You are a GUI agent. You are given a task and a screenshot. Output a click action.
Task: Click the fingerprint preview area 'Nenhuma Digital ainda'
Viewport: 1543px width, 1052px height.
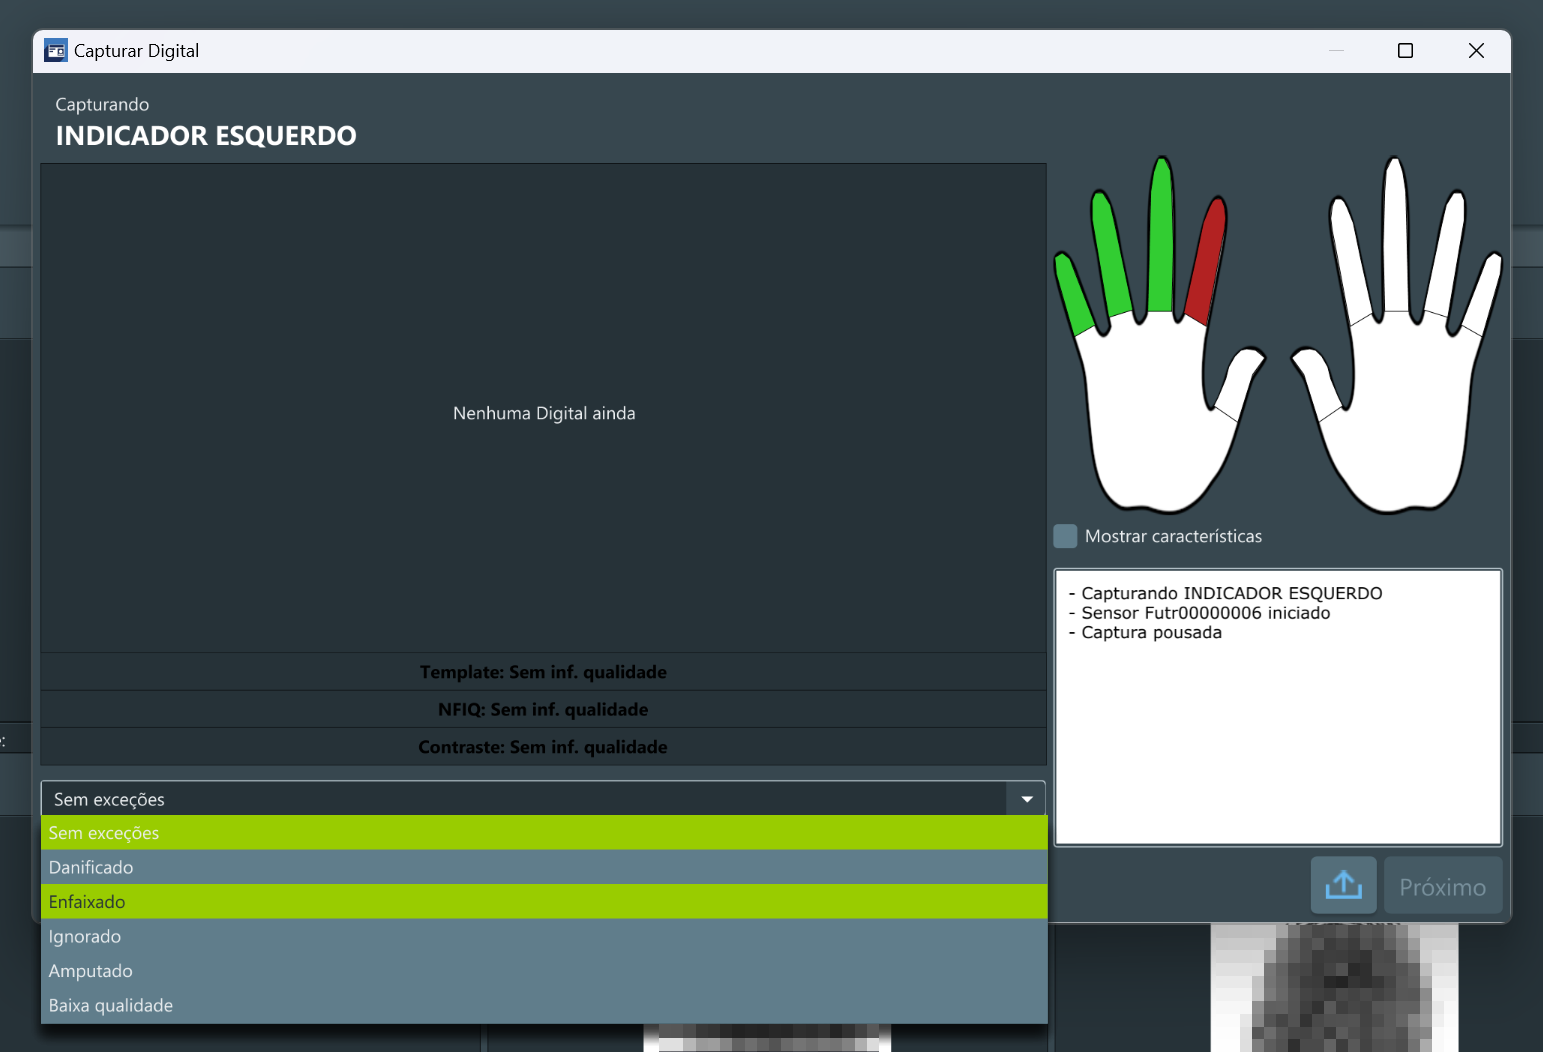[544, 409]
